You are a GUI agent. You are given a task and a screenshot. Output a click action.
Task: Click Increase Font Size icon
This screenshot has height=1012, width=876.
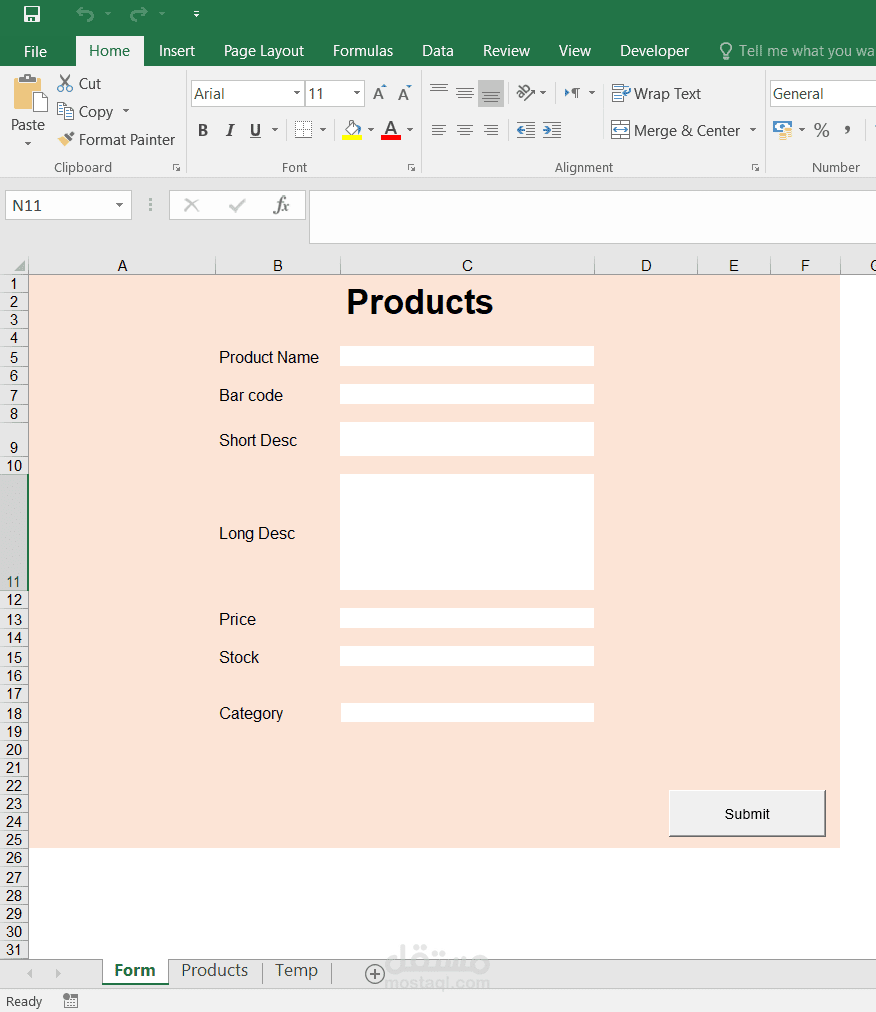click(x=380, y=94)
